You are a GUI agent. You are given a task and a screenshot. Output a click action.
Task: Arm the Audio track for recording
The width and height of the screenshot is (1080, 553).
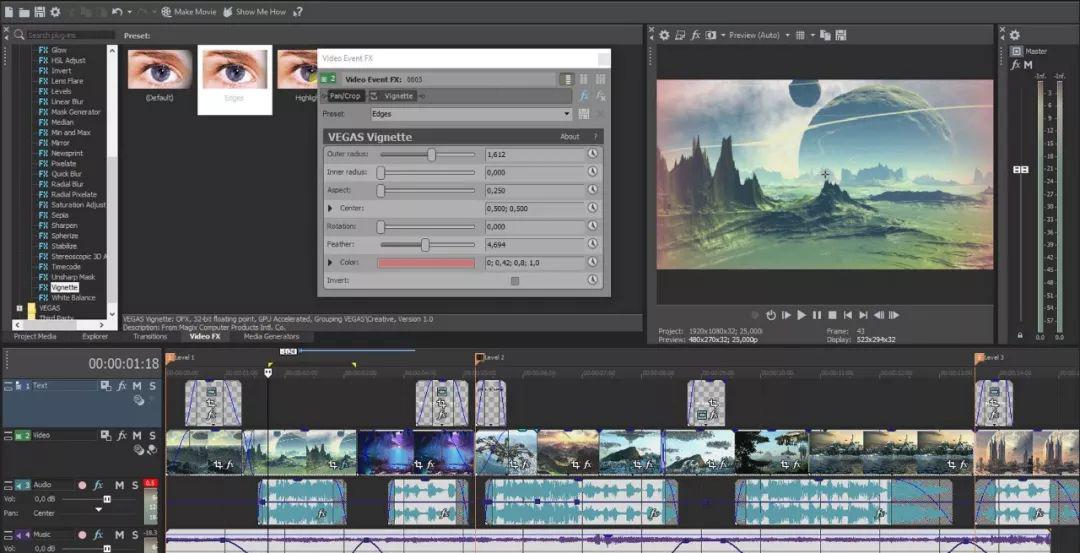pos(82,485)
